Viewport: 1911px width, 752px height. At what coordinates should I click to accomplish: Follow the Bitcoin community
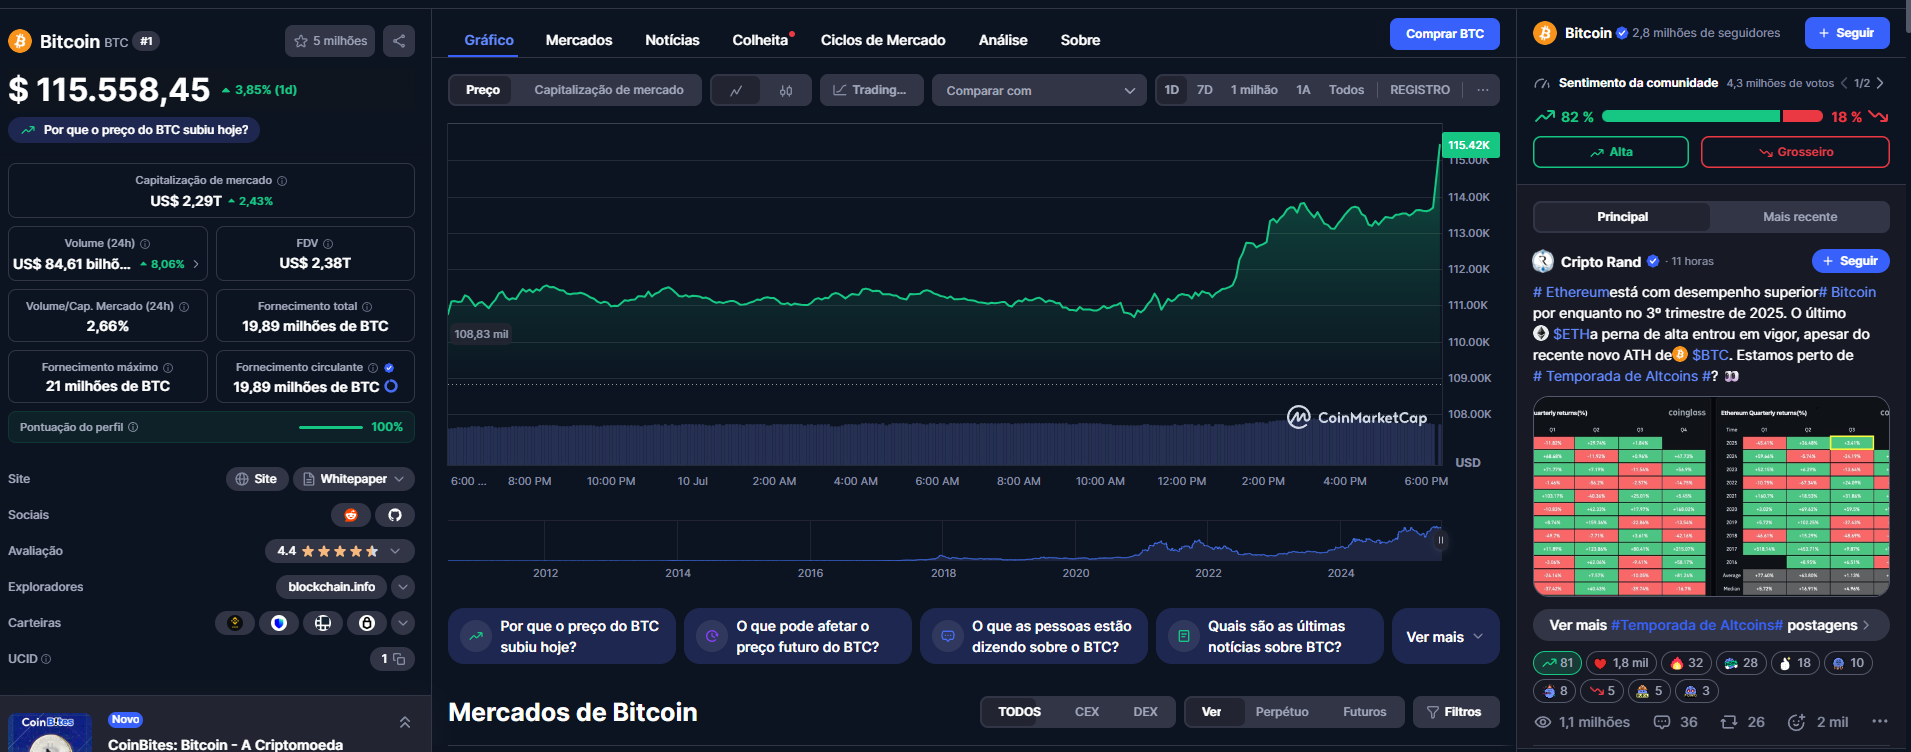[1847, 33]
